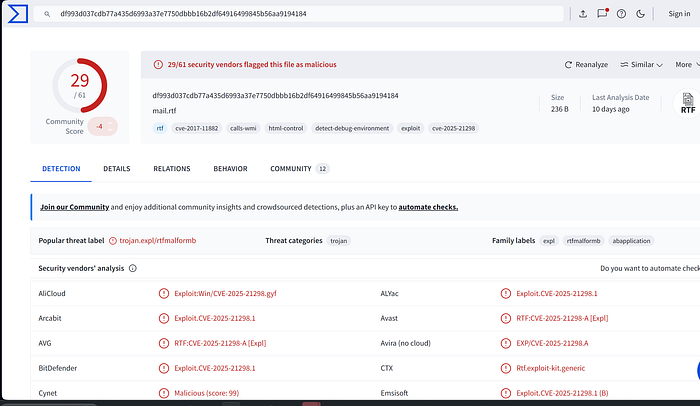The image size is (700, 406).
Task: Click the Rtf.exploit-kit.generic detection text
Action: tap(550, 368)
